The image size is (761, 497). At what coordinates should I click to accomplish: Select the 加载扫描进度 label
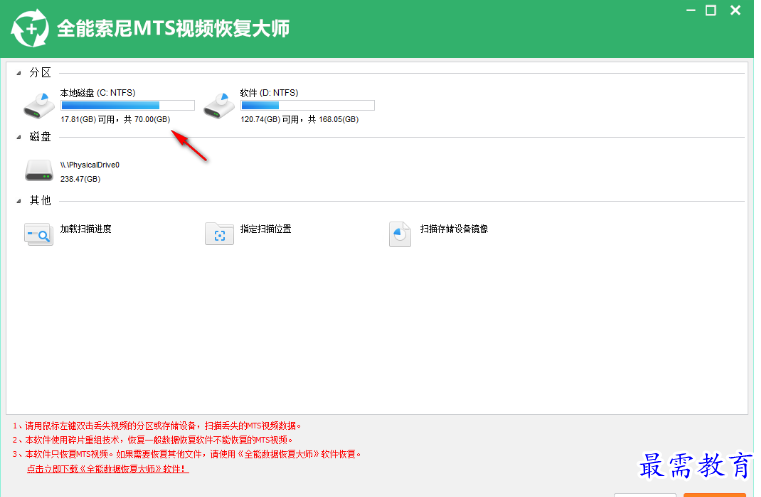[x=85, y=229]
